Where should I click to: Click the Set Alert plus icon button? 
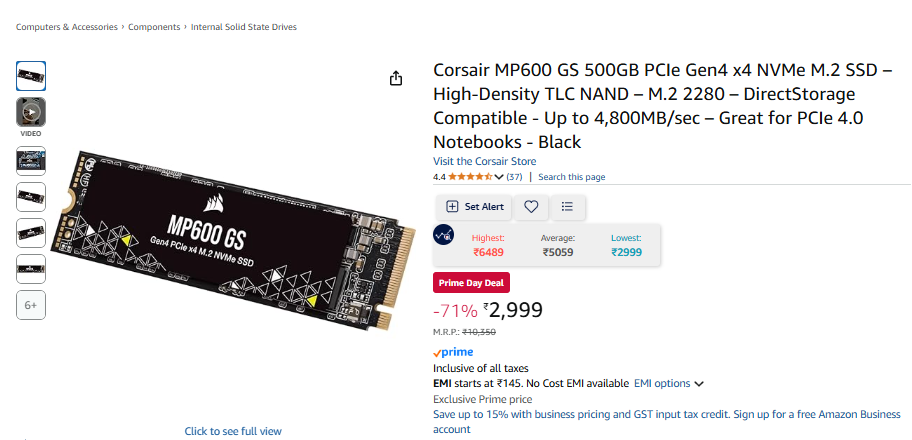[474, 207]
